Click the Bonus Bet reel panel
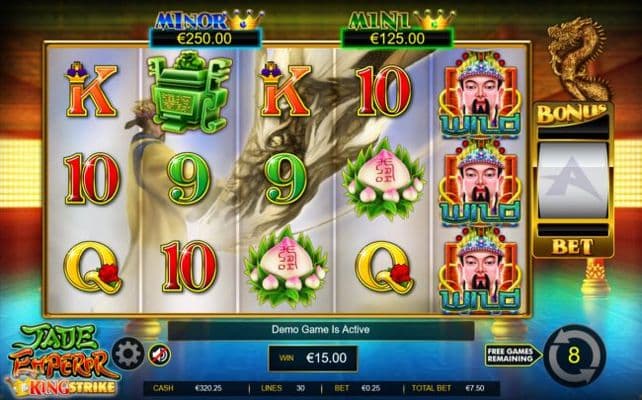The width and height of the screenshot is (642, 400). point(573,180)
